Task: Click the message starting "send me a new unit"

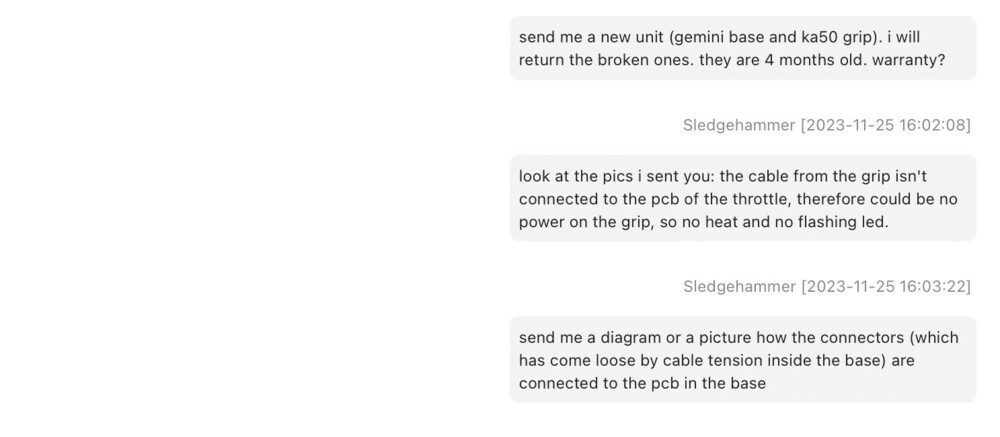Action: point(742,48)
